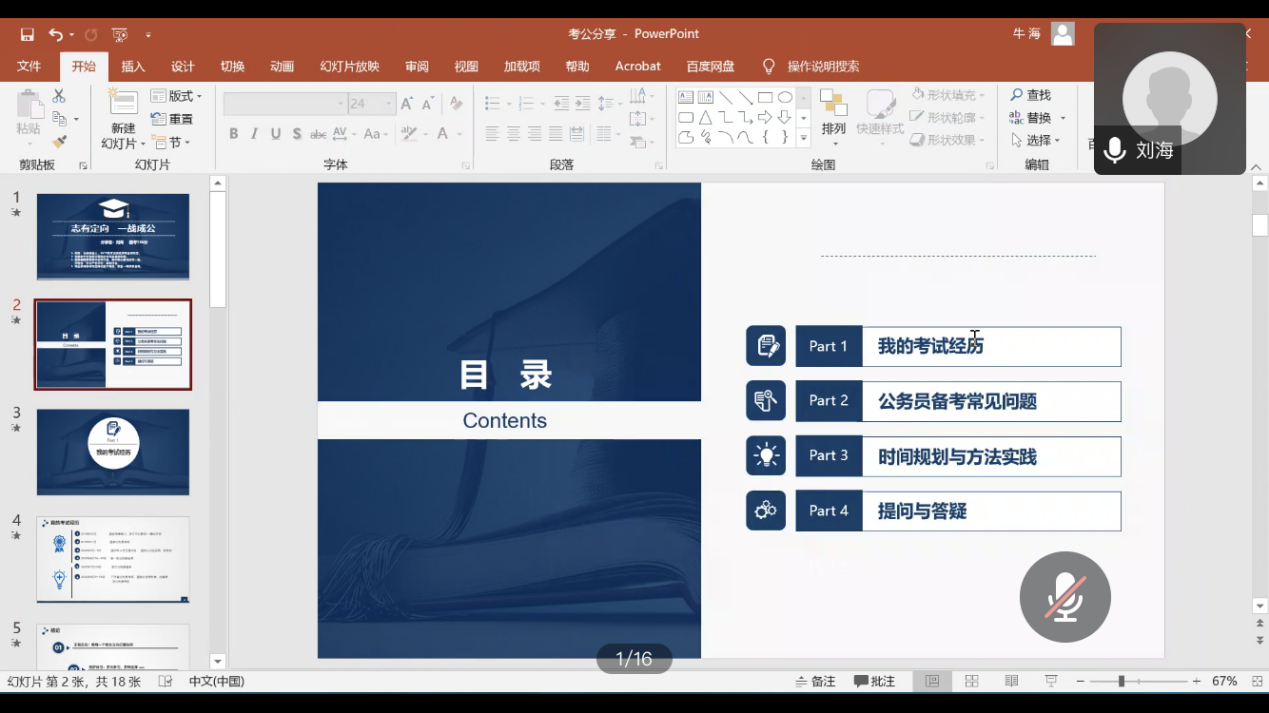Click the Save icon in quick access toolbar
This screenshot has width=1269, height=713.
(27, 35)
